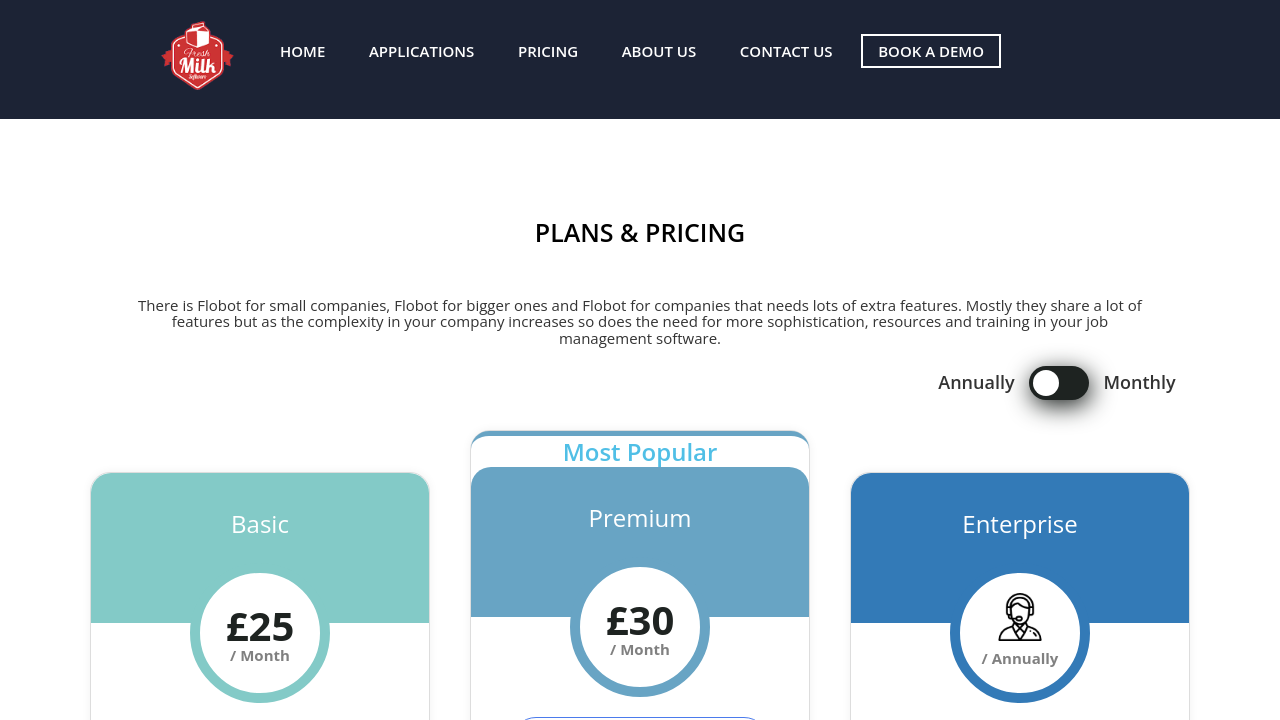The width and height of the screenshot is (1280, 720).
Task: Click the £25 Basic price circle
Action: pos(260,633)
